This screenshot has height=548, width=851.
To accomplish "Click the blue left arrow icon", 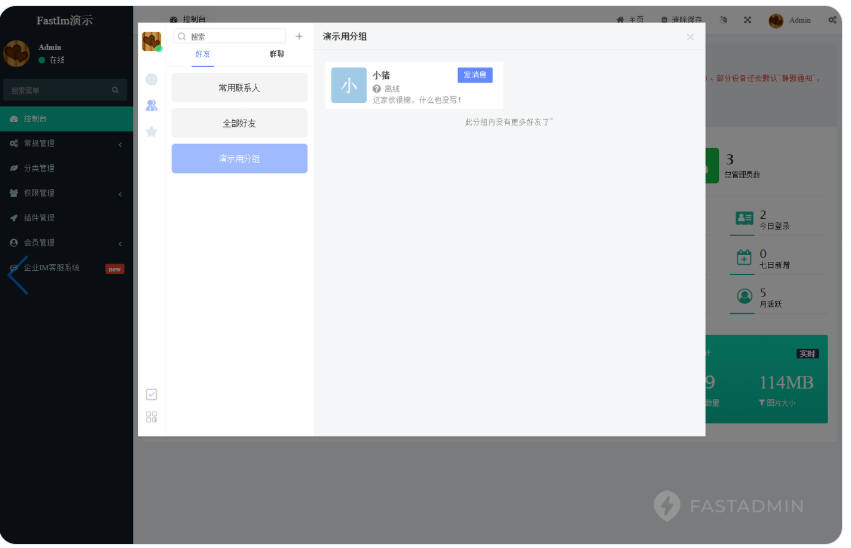I will 17,274.
